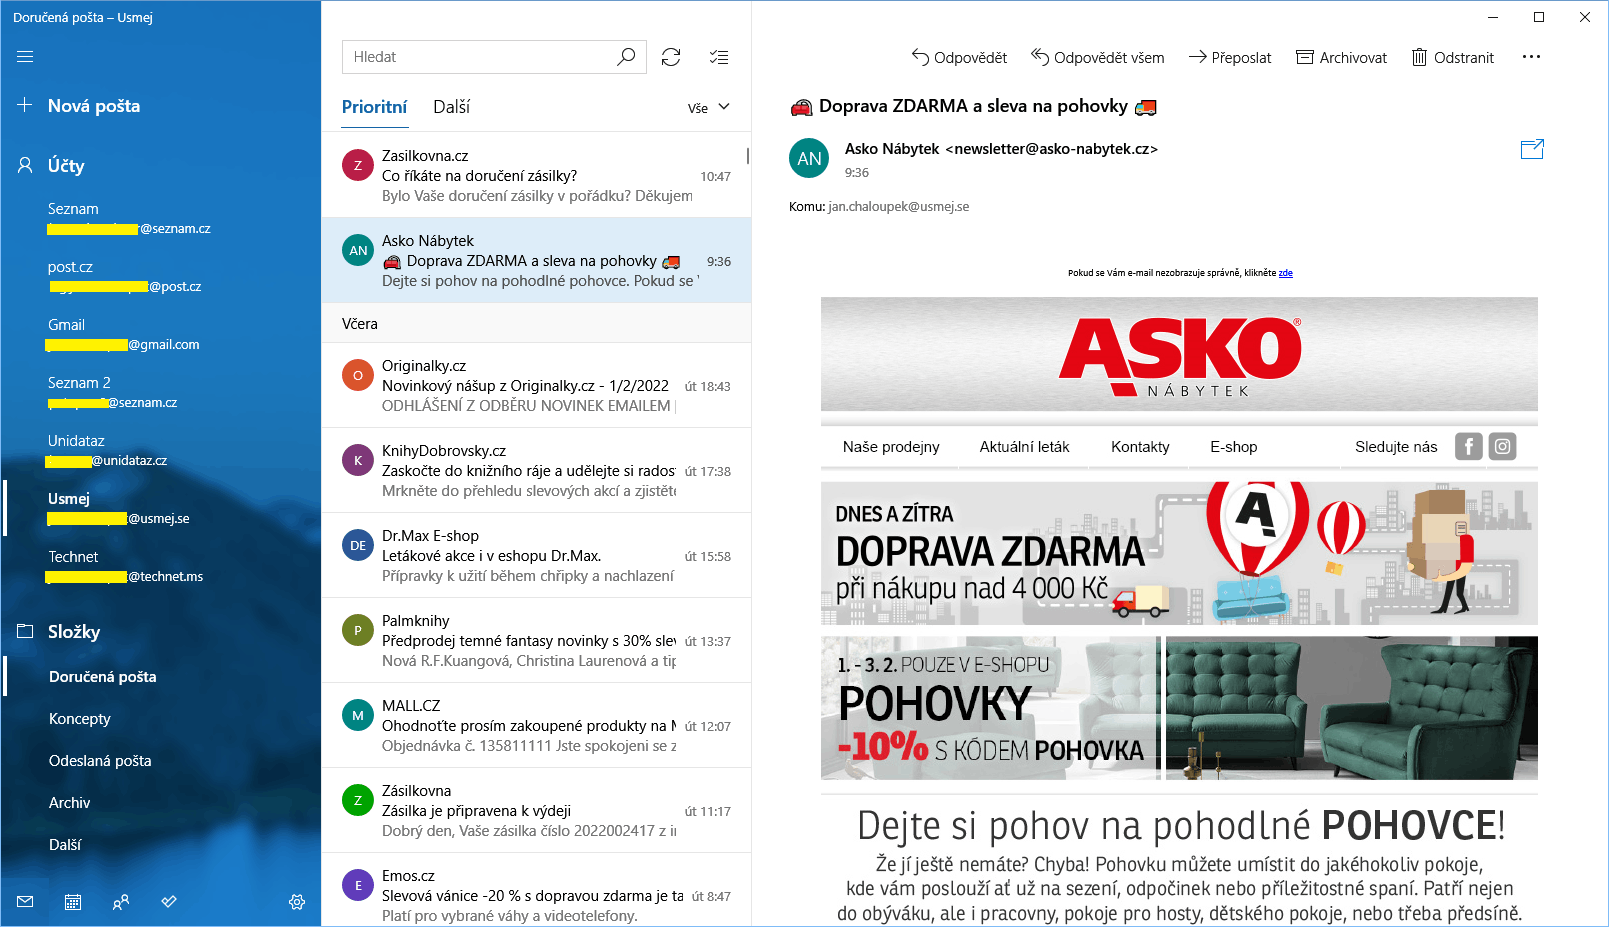Click the Facebook icon in newsletter
This screenshot has width=1609, height=927.
click(1468, 446)
